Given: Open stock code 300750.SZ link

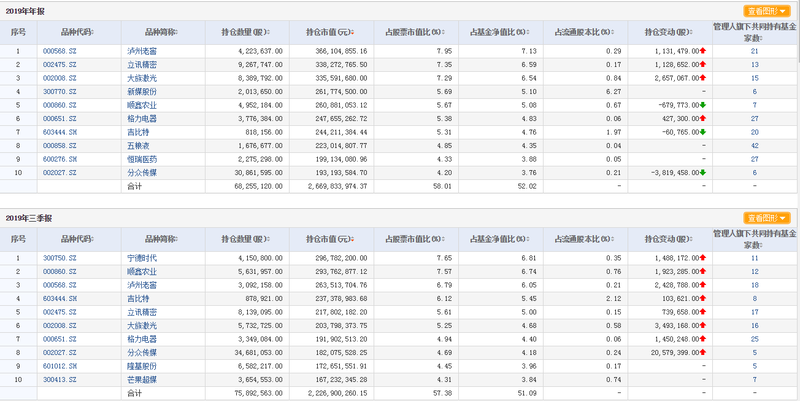Looking at the screenshot, I should point(60,258).
